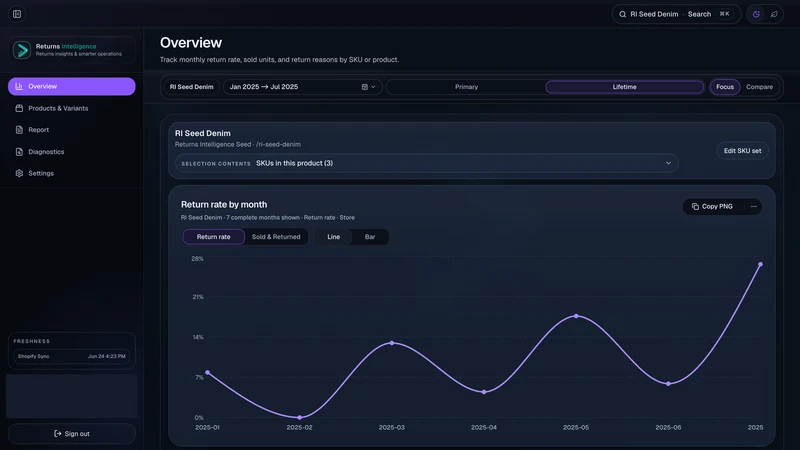Click the Sign out arrow icon
This screenshot has width=800, height=450.
58,434
